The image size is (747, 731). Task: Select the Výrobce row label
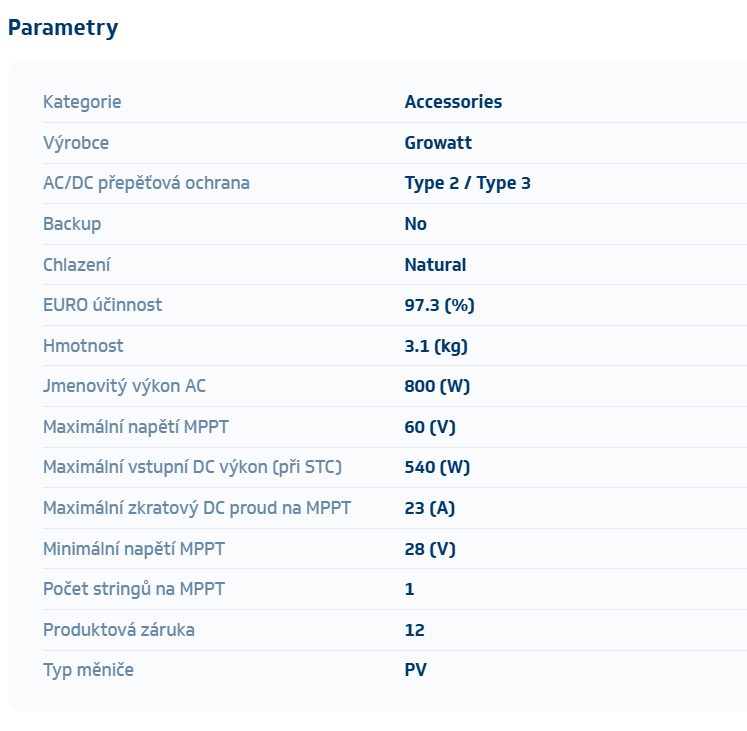[x=76, y=143]
